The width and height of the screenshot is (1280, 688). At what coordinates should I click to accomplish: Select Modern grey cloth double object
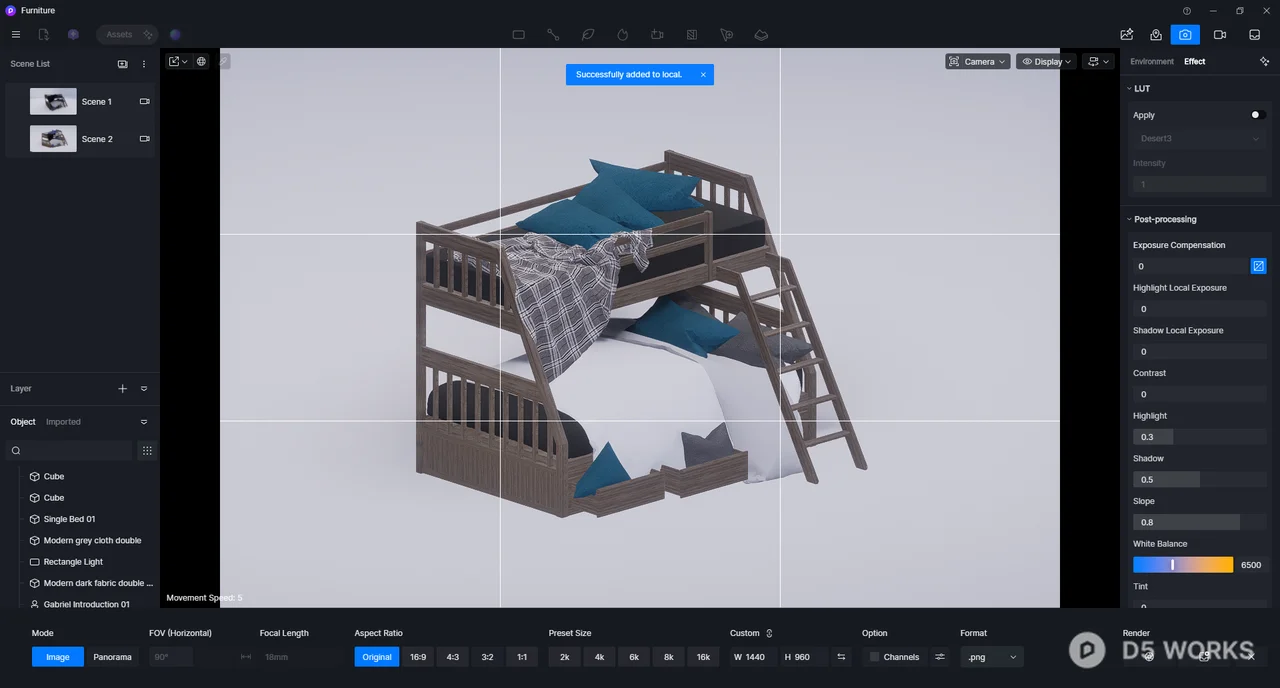click(x=92, y=541)
